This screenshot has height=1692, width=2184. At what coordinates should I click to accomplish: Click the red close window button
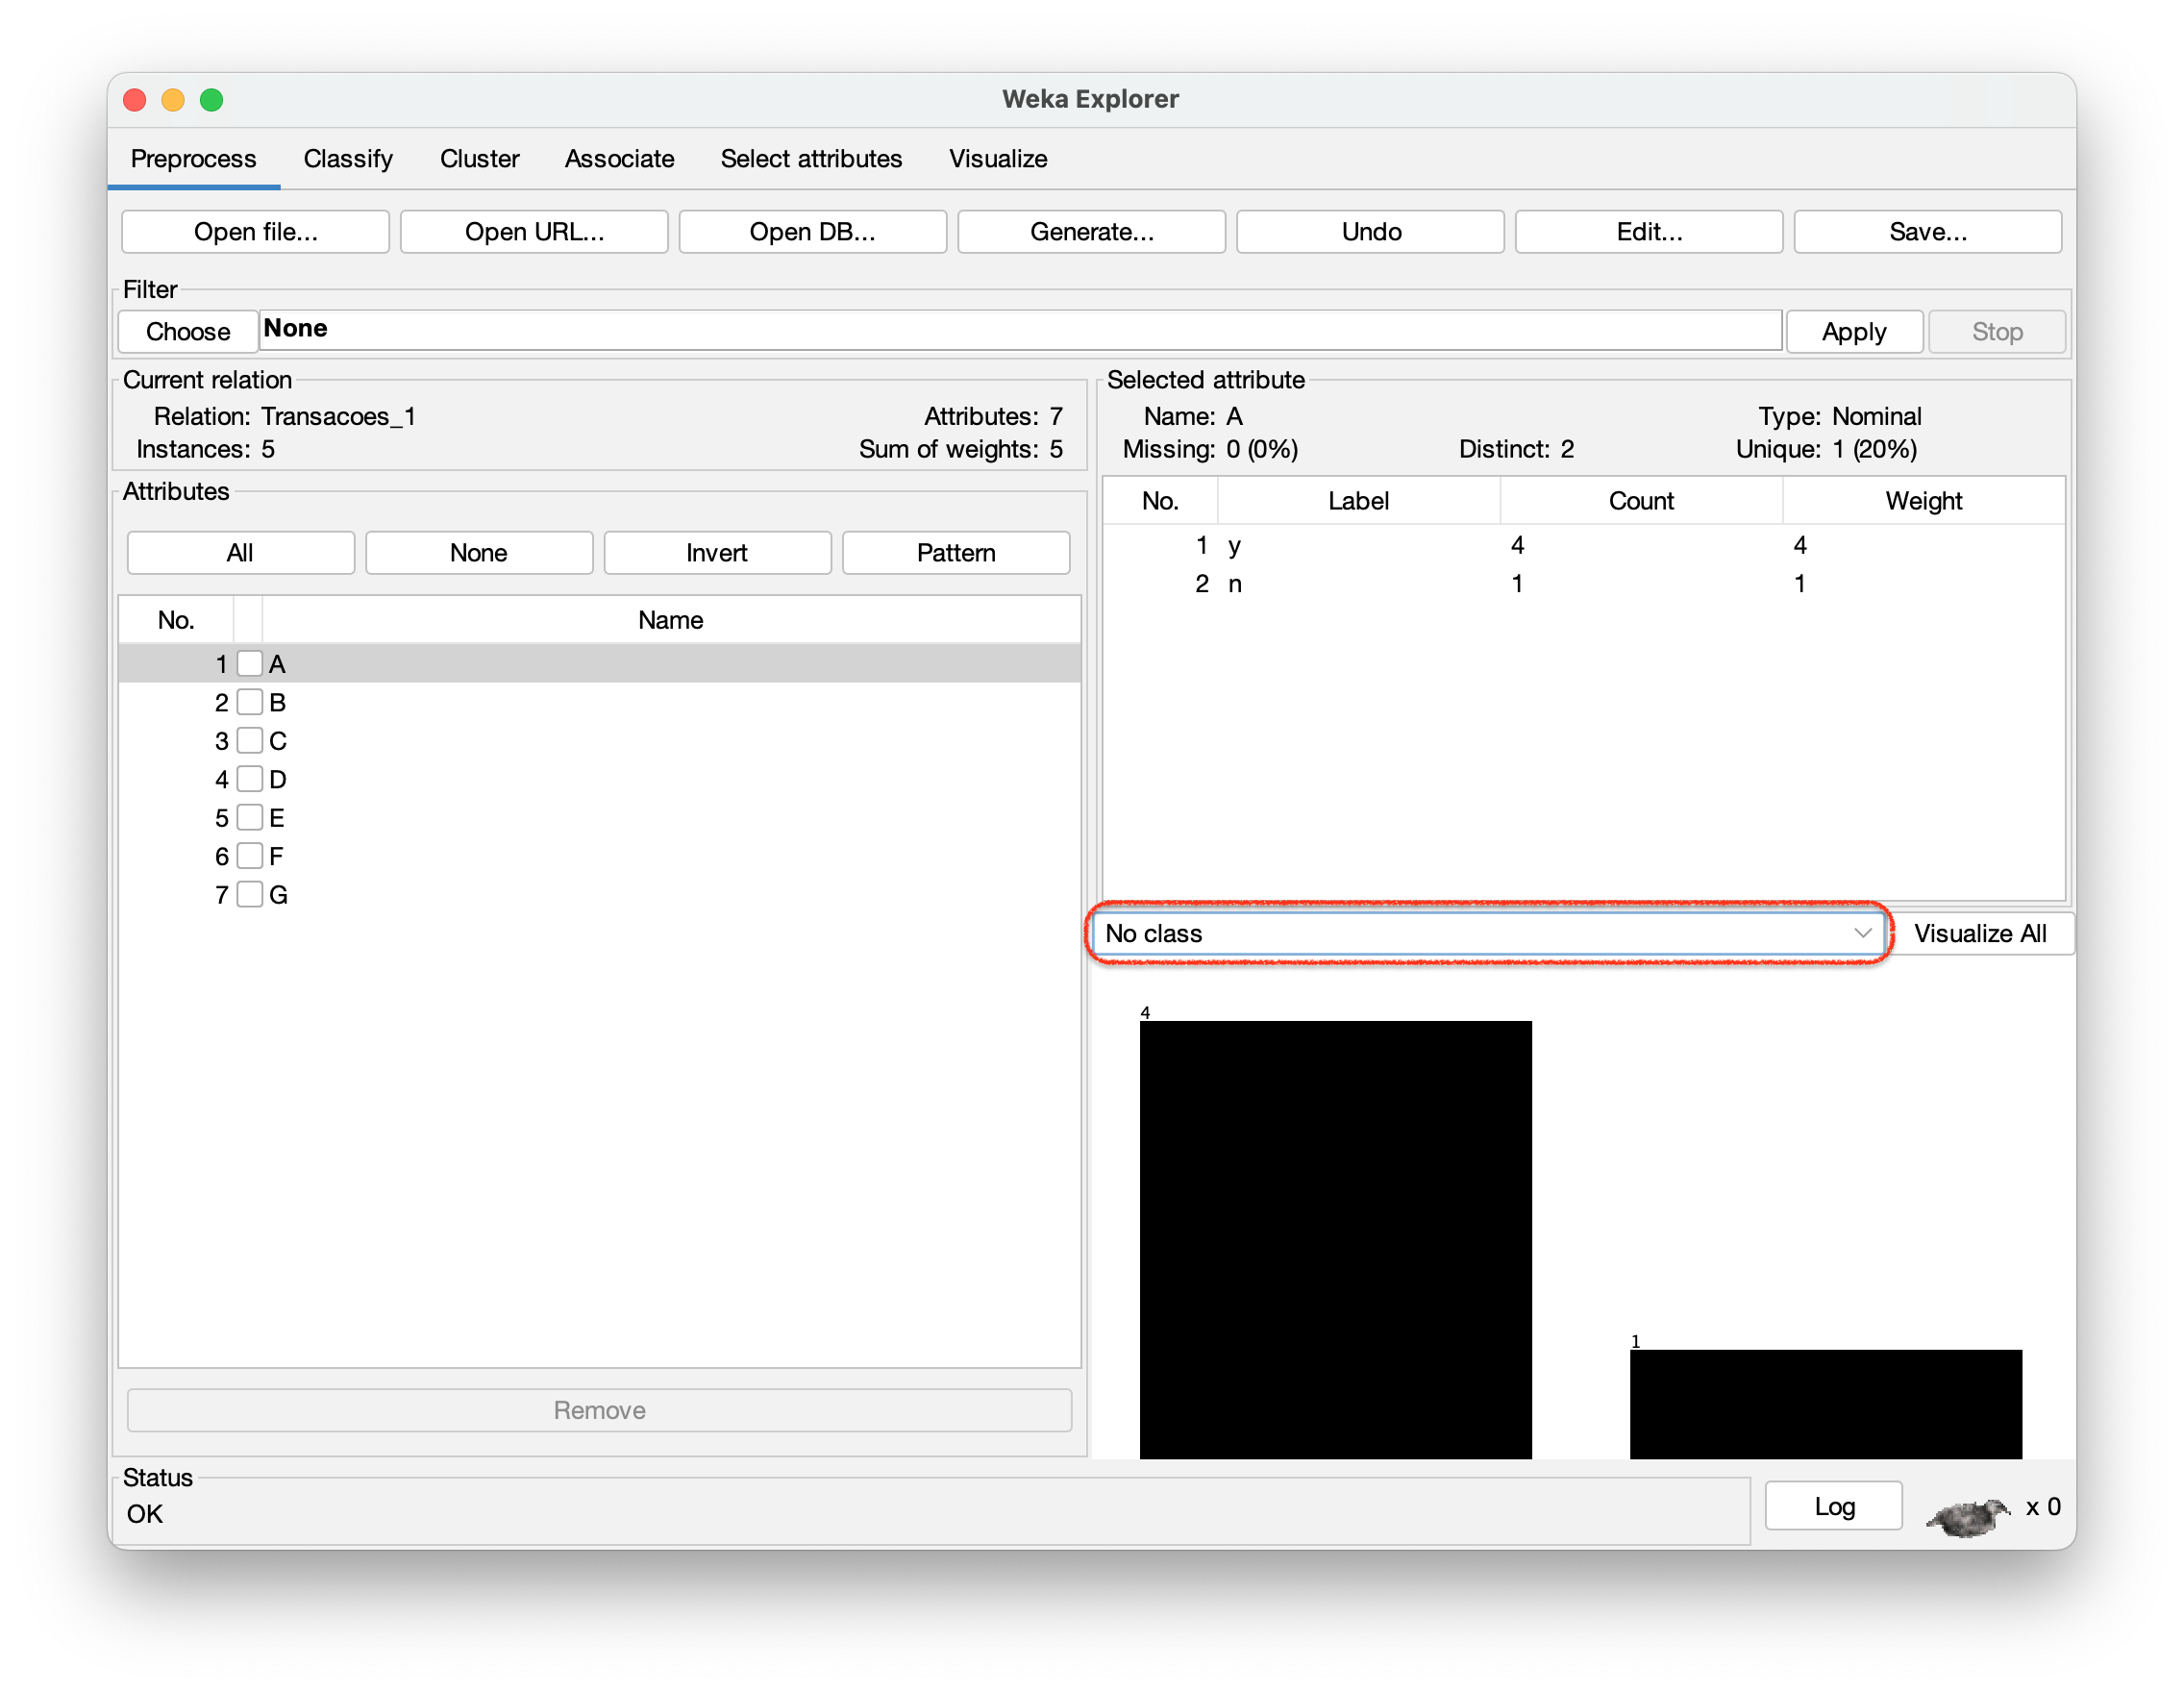[135, 100]
